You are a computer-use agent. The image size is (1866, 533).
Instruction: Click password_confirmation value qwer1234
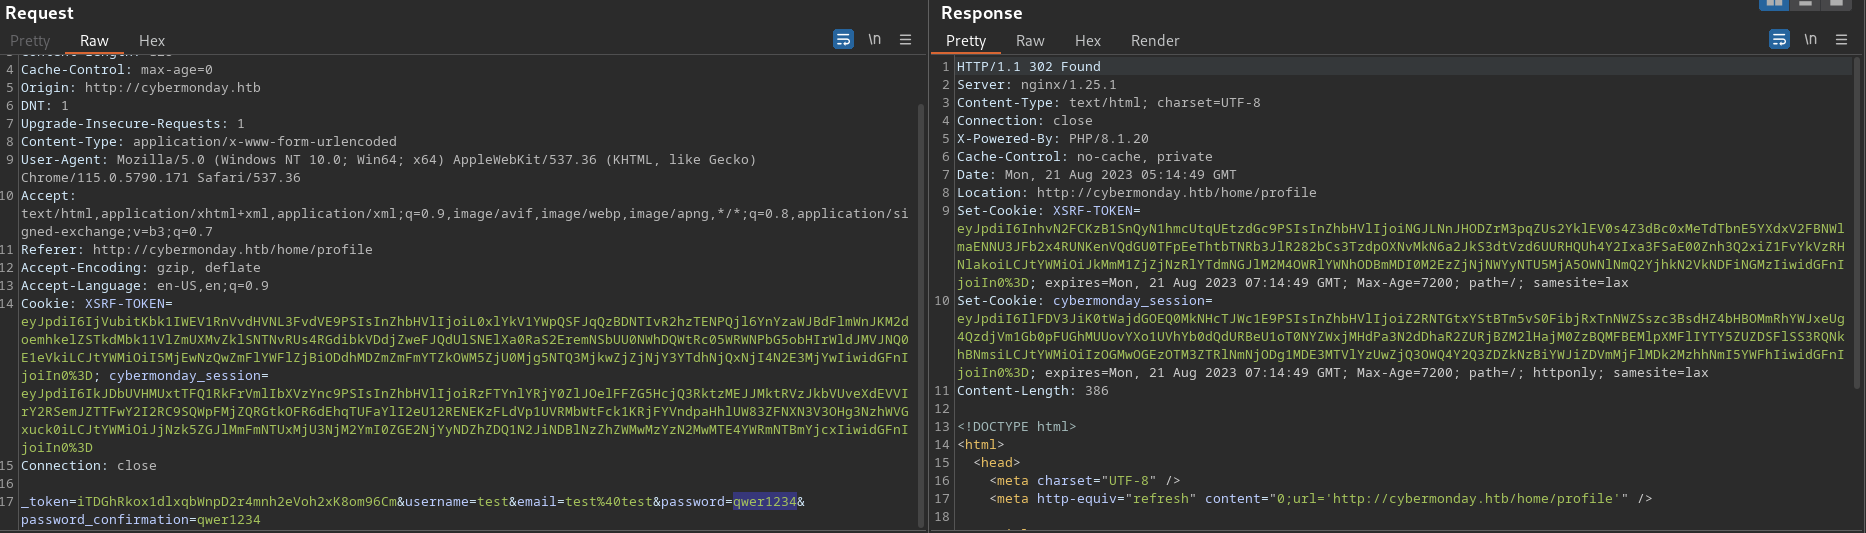[229, 520]
